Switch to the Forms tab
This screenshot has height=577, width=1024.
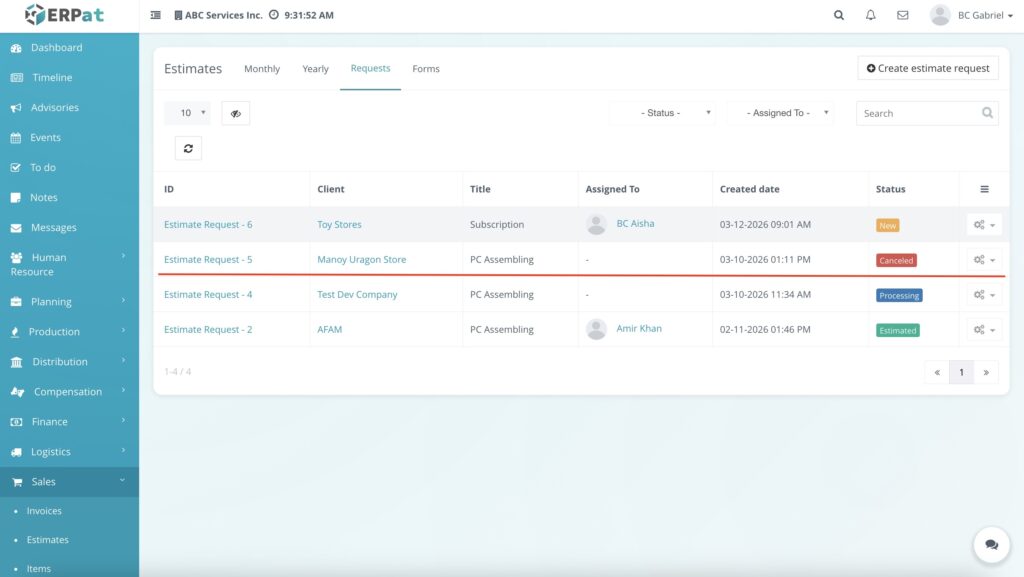pos(426,69)
